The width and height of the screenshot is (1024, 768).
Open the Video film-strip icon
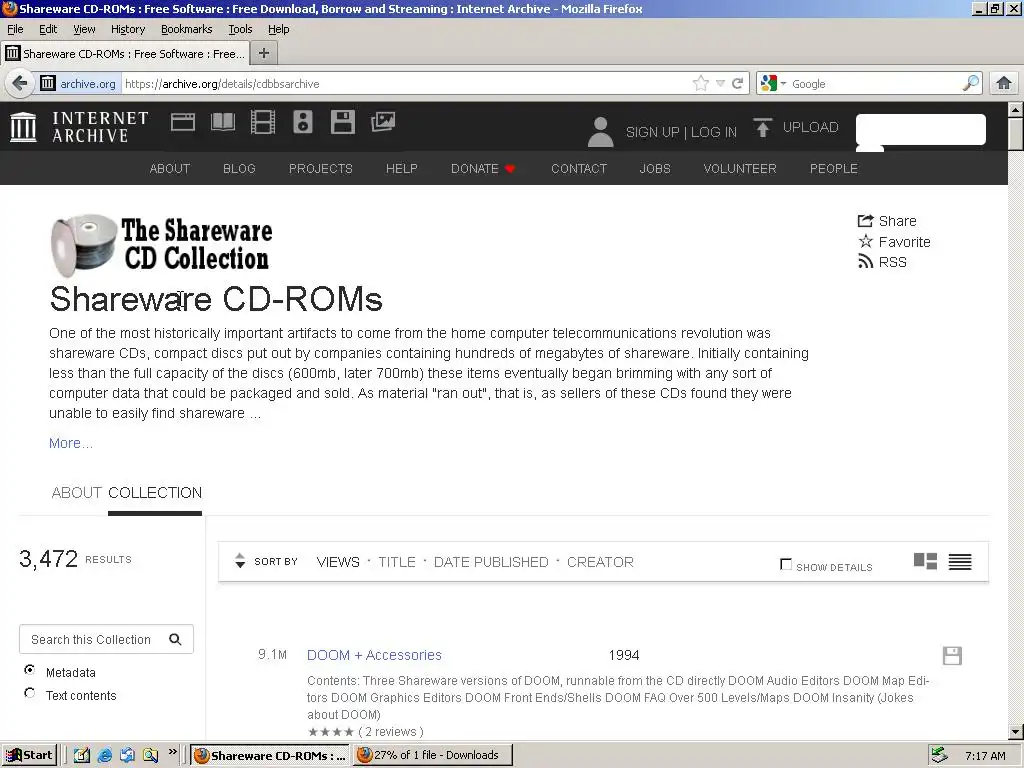pos(263,122)
